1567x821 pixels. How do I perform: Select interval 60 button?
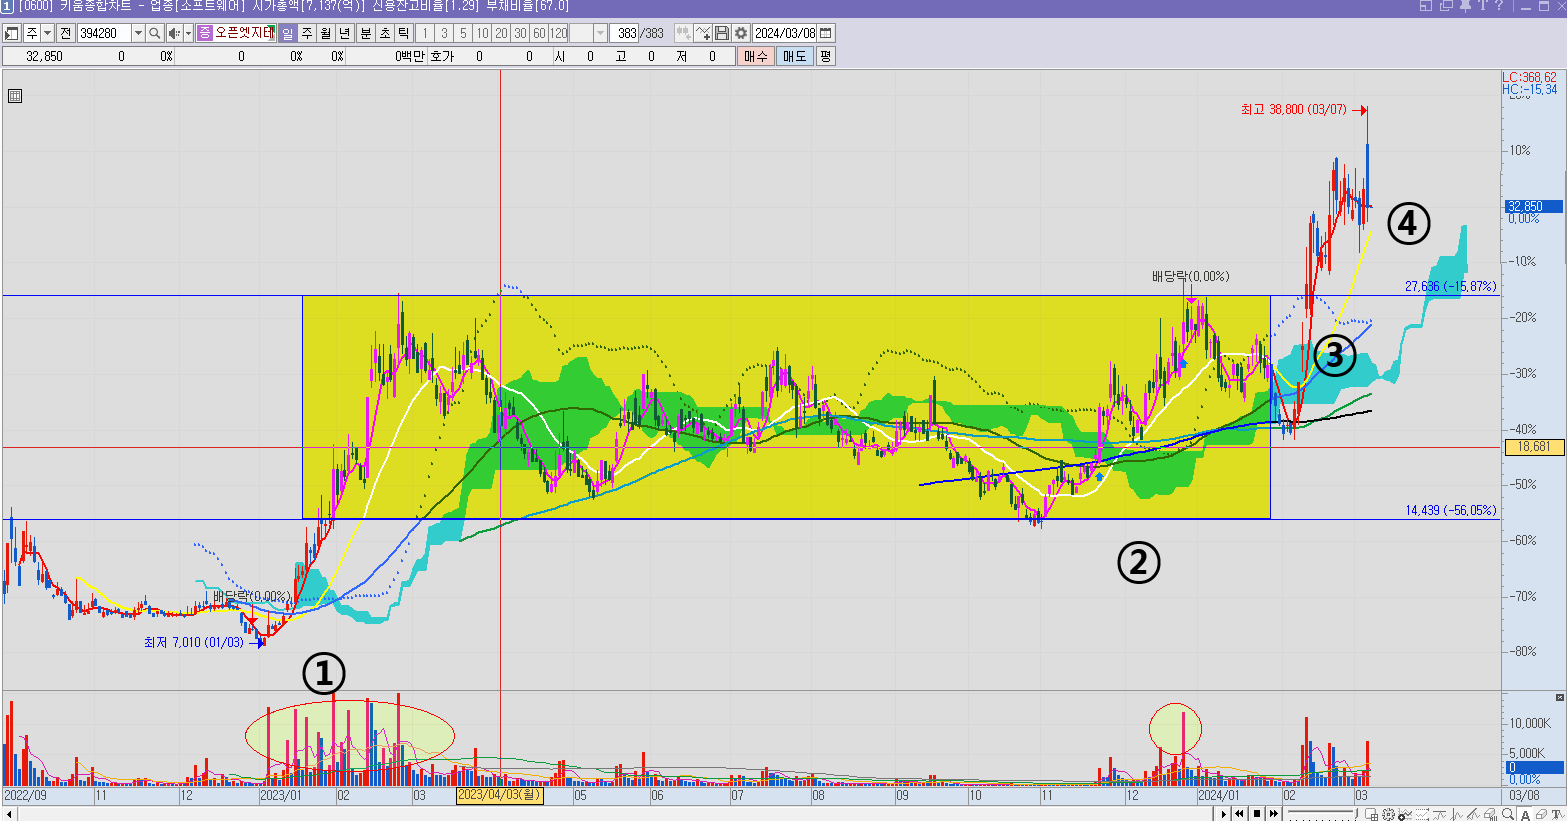pos(539,33)
